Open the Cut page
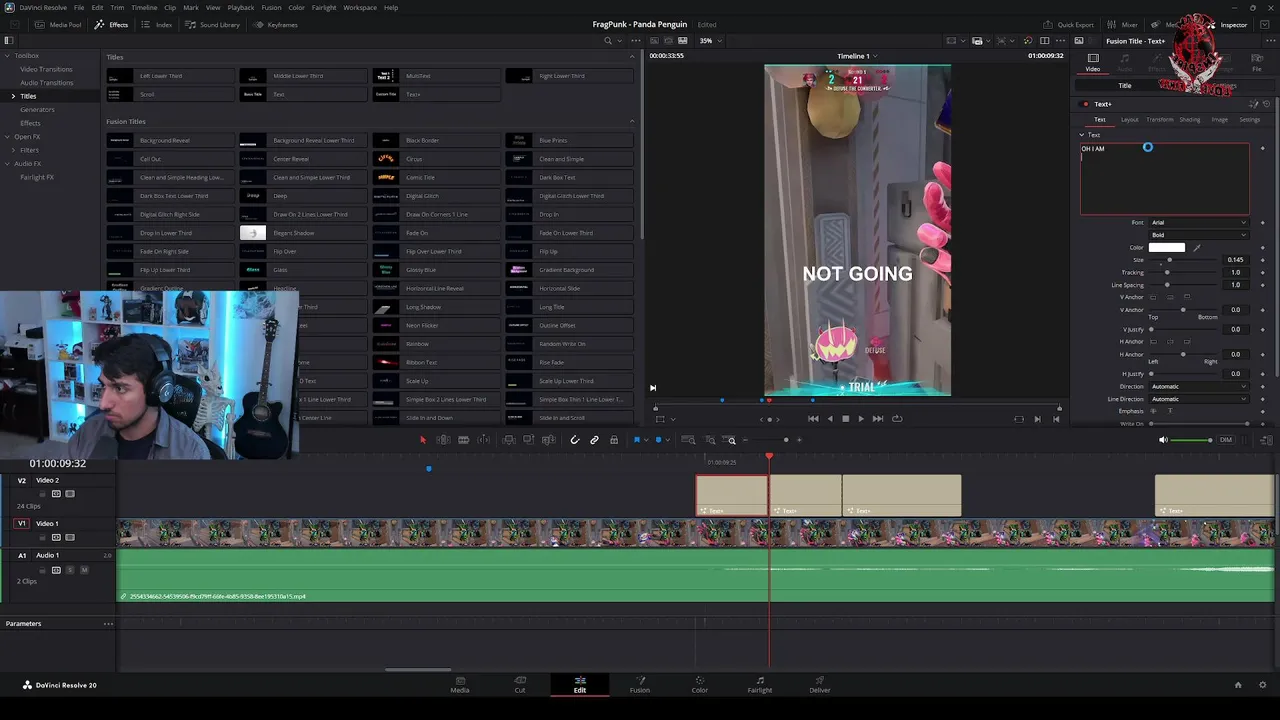Viewport: 1280px width, 720px height. coord(520,685)
